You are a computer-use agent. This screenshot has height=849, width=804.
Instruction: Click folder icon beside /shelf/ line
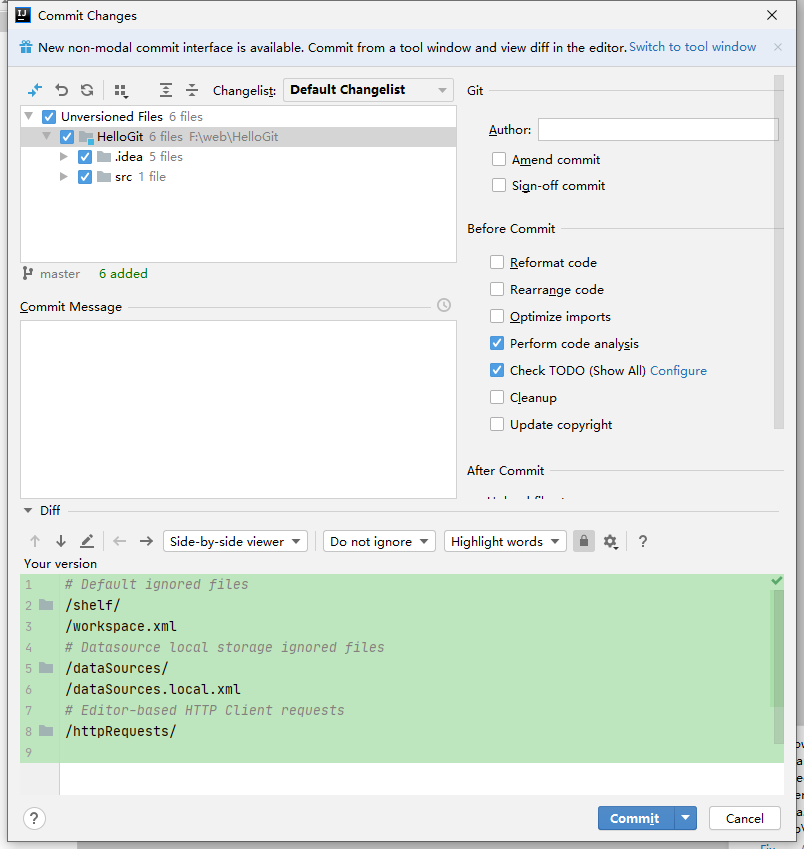pos(47,605)
